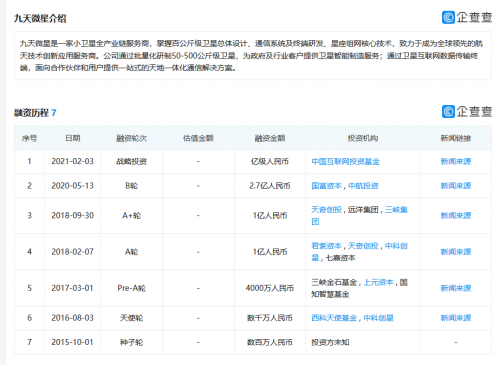500x365 pixels.
Task: Open 国富资本 investor link
Action: (326, 186)
